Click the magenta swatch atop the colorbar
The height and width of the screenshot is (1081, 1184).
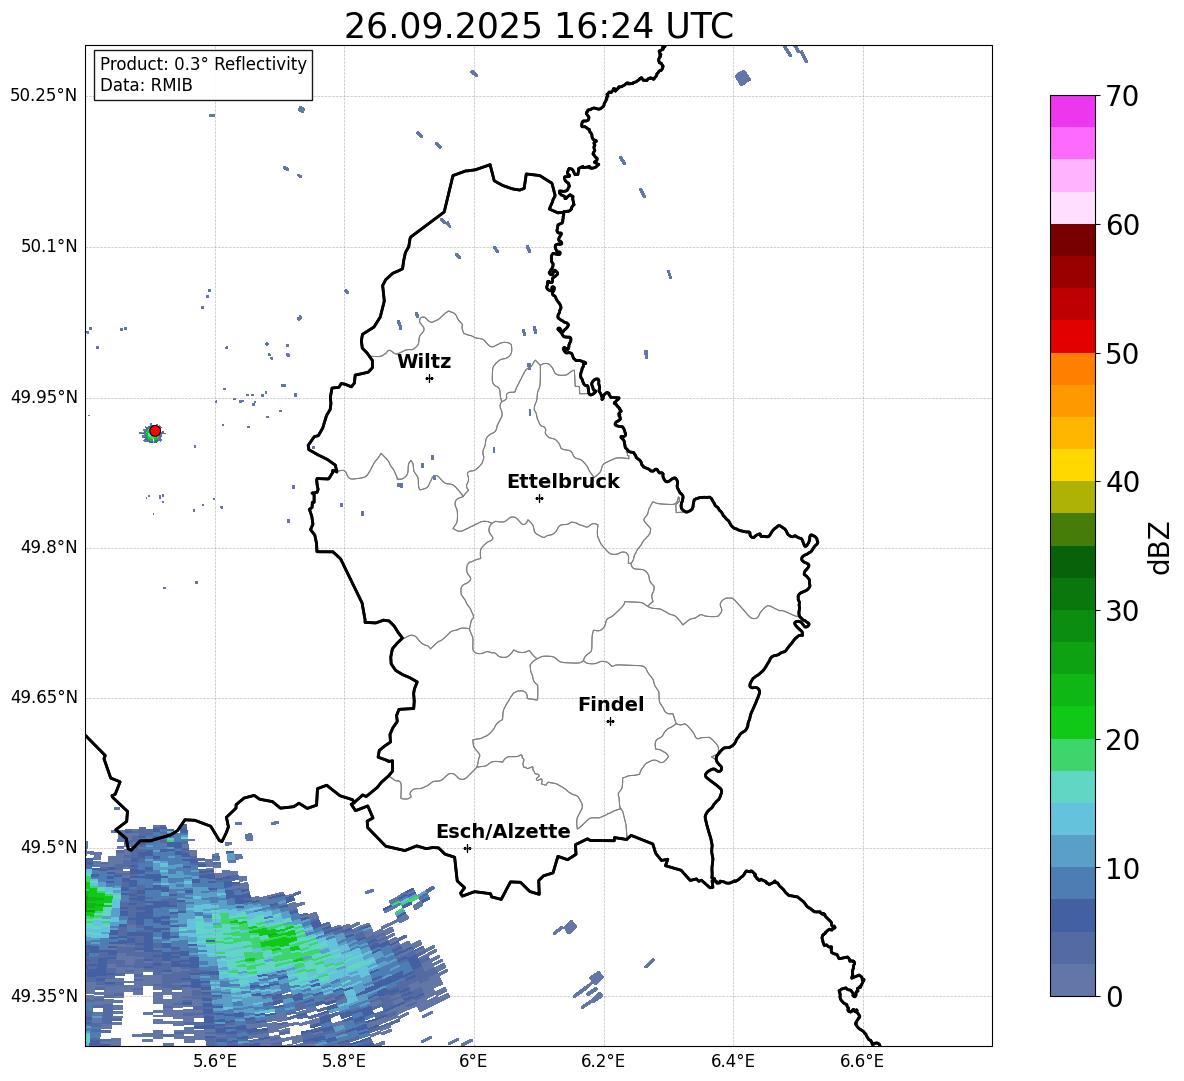(x=1072, y=111)
